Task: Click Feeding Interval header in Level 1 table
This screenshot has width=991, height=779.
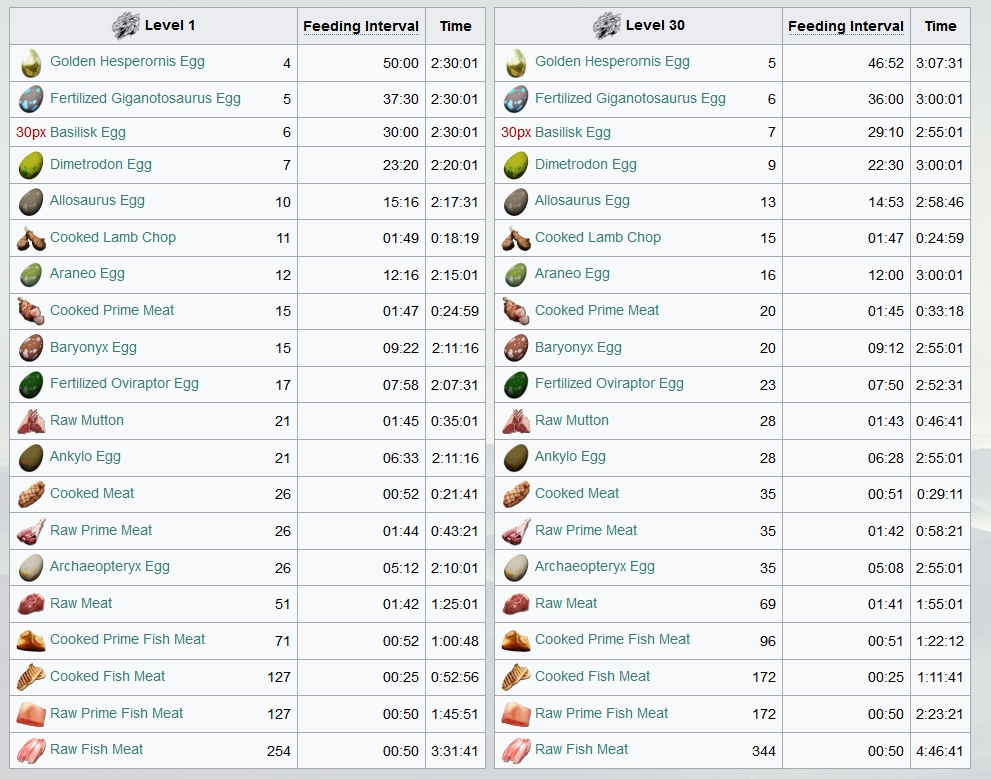Action: [361, 26]
